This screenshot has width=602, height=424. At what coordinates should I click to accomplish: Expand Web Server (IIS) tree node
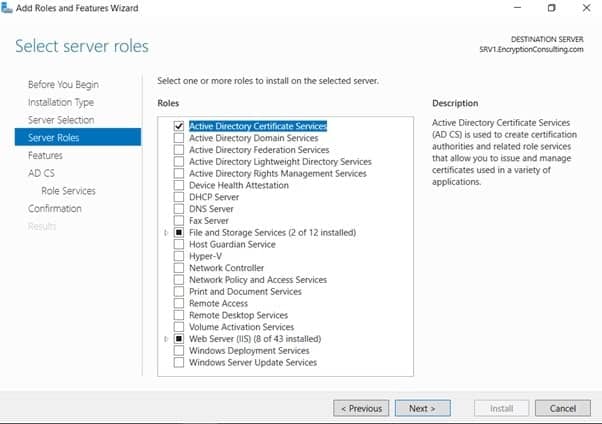[x=167, y=339]
